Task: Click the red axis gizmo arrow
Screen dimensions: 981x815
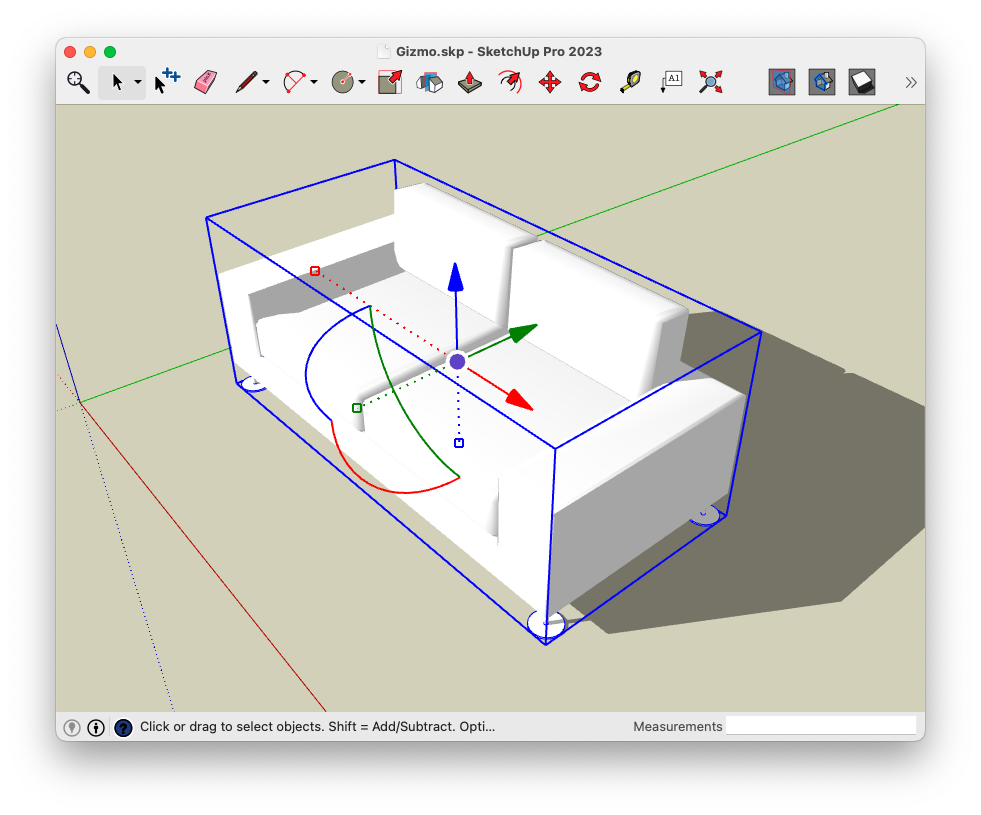Action: pos(518,400)
